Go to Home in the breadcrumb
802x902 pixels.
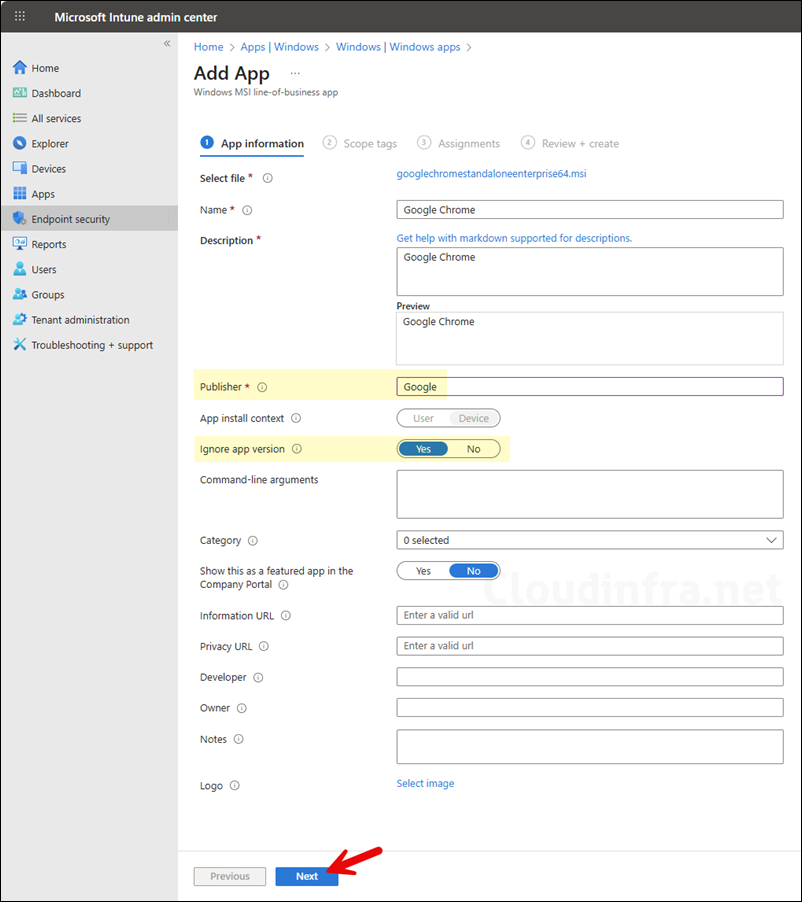pos(208,47)
